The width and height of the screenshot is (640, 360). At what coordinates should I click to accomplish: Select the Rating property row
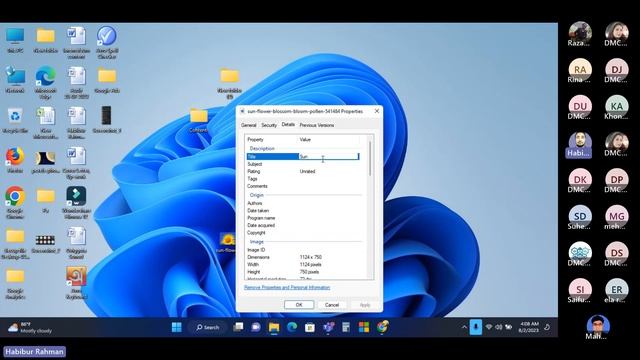tap(303, 171)
